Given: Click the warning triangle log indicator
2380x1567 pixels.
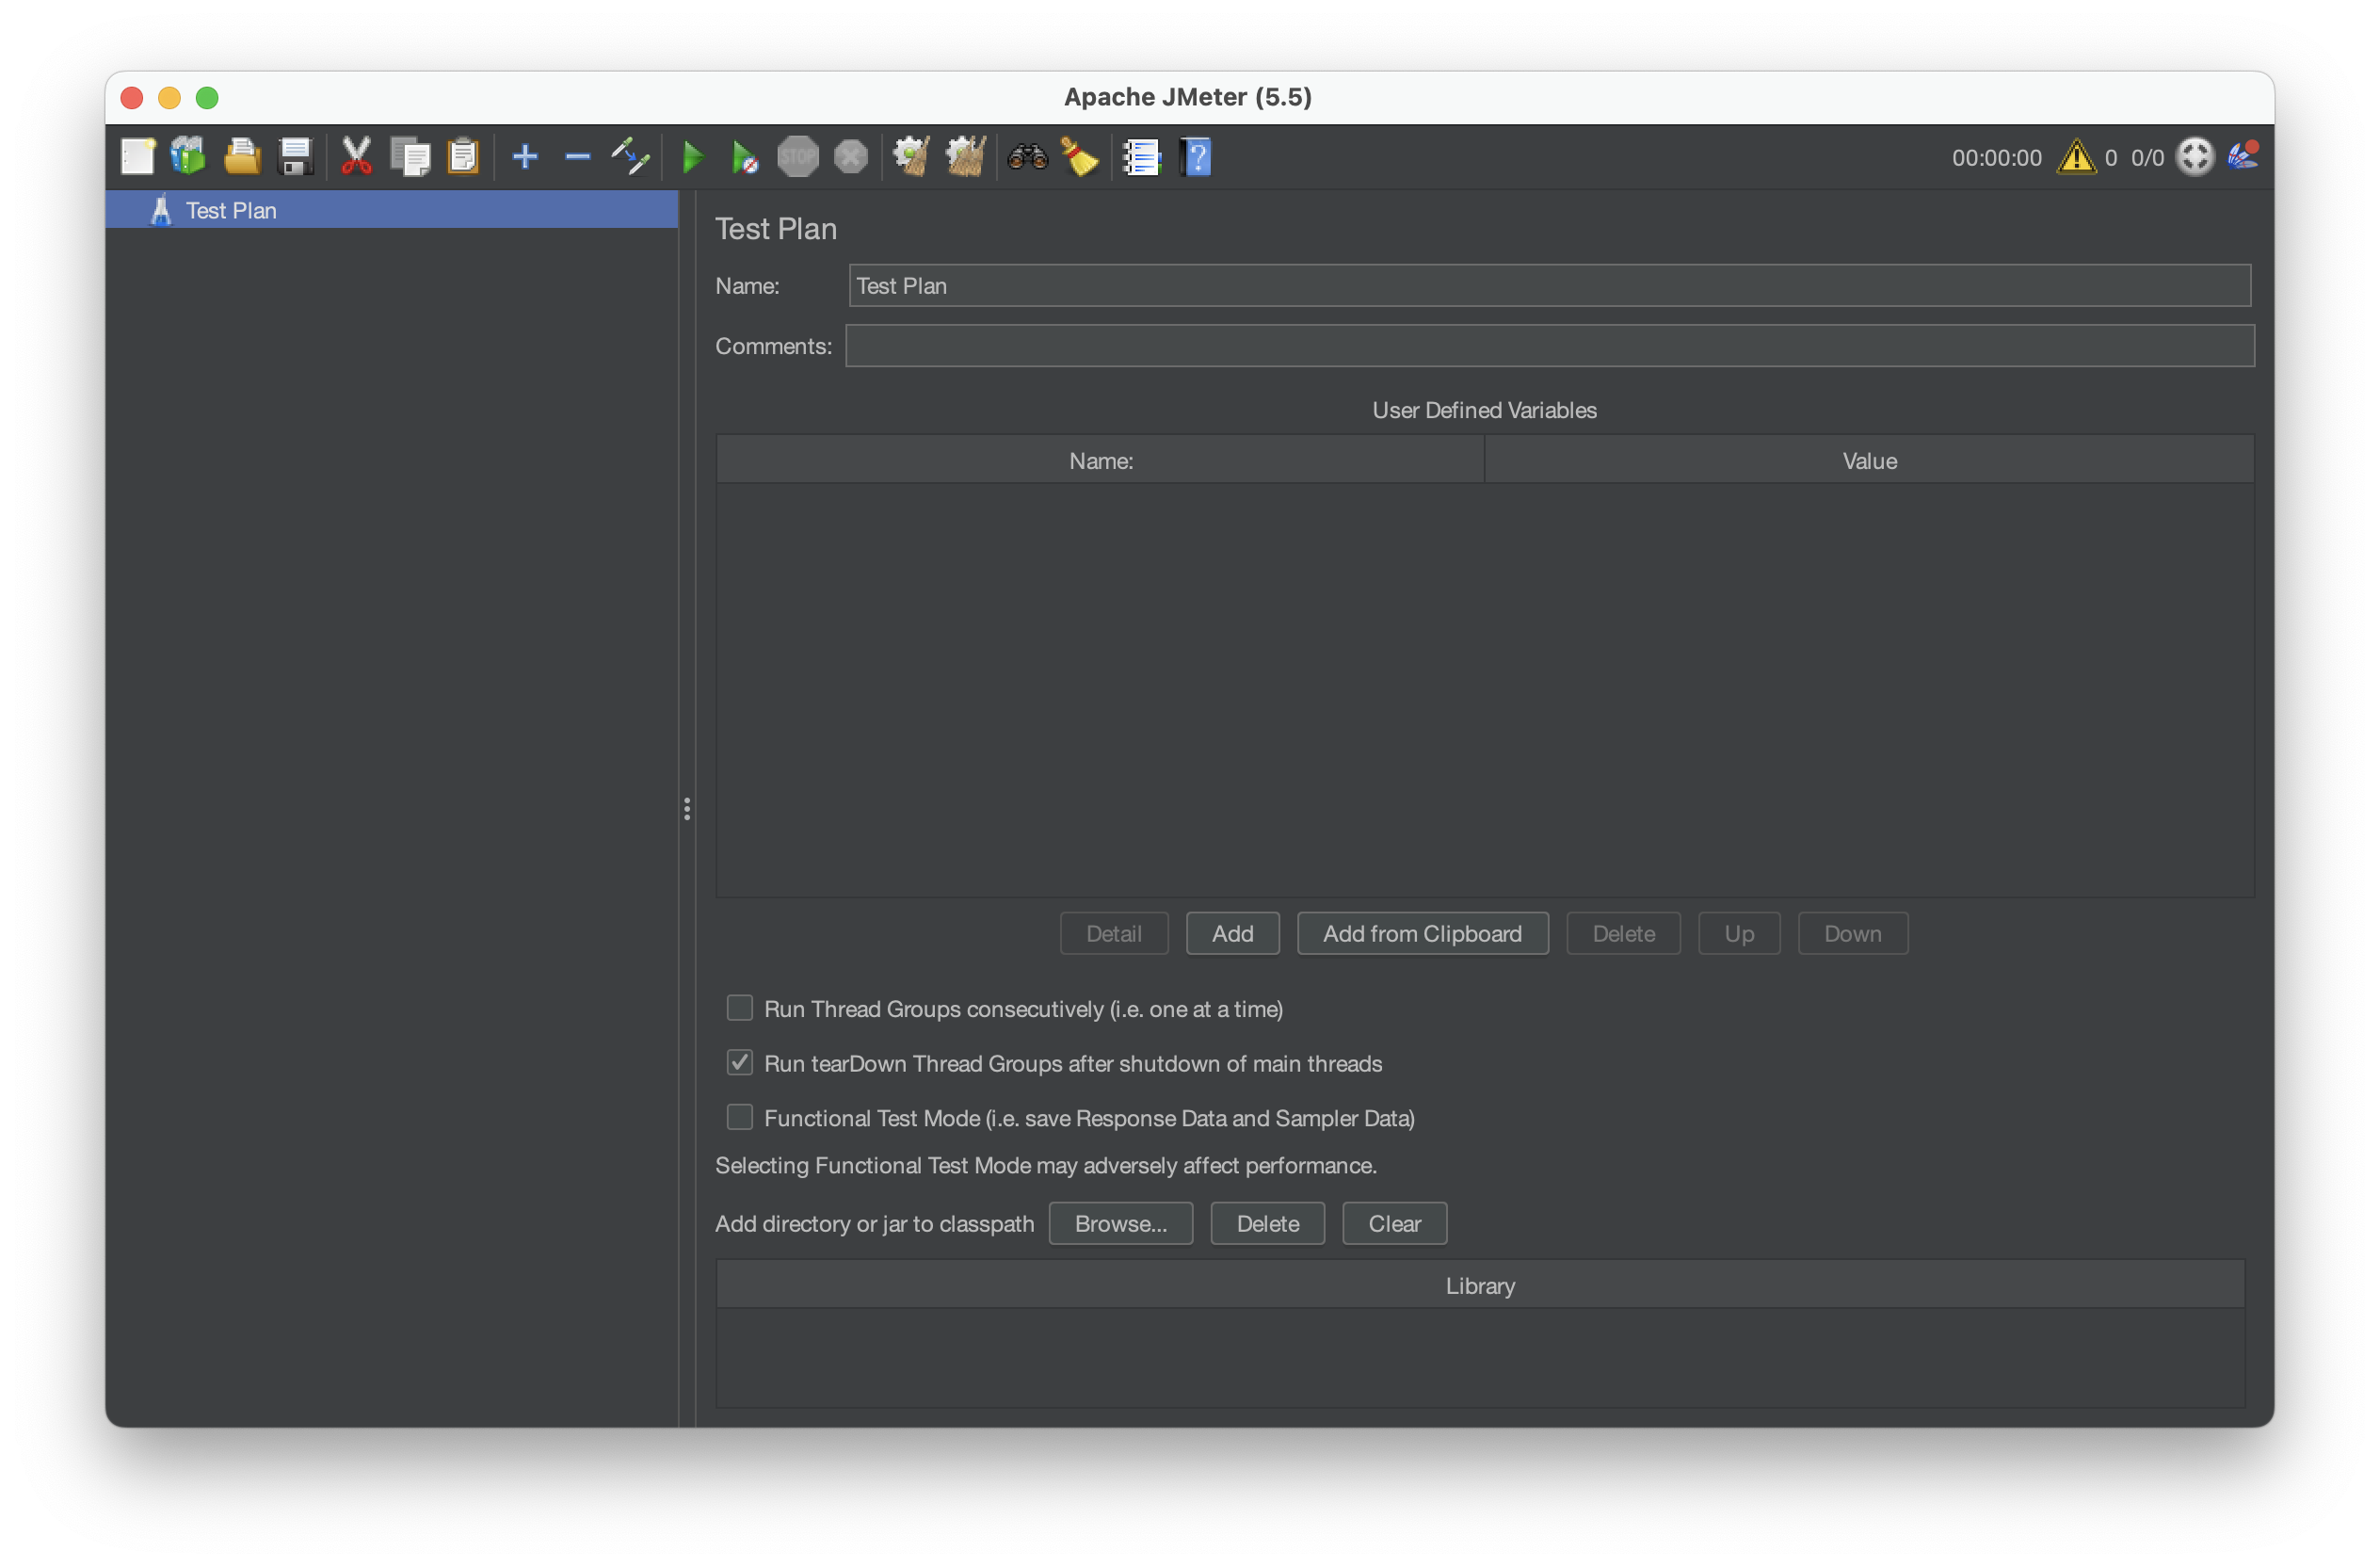Looking at the screenshot, I should click(2077, 157).
